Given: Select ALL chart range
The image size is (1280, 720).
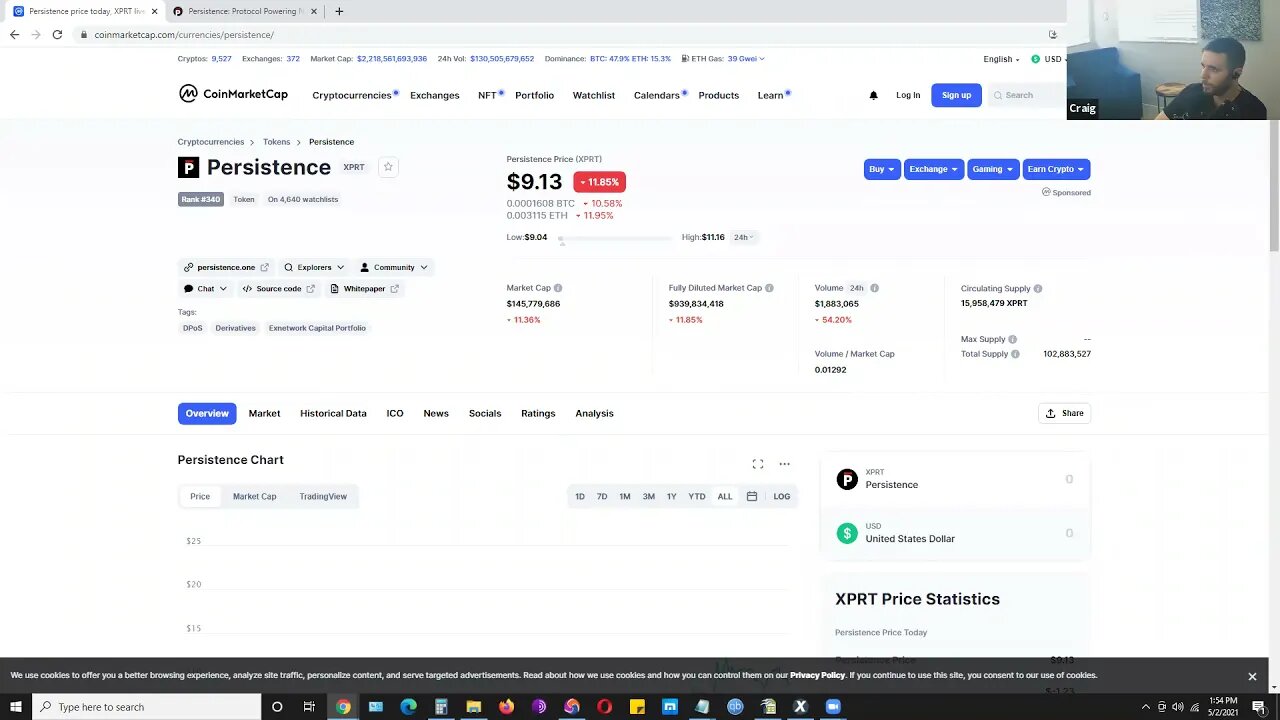Looking at the screenshot, I should tap(725, 496).
